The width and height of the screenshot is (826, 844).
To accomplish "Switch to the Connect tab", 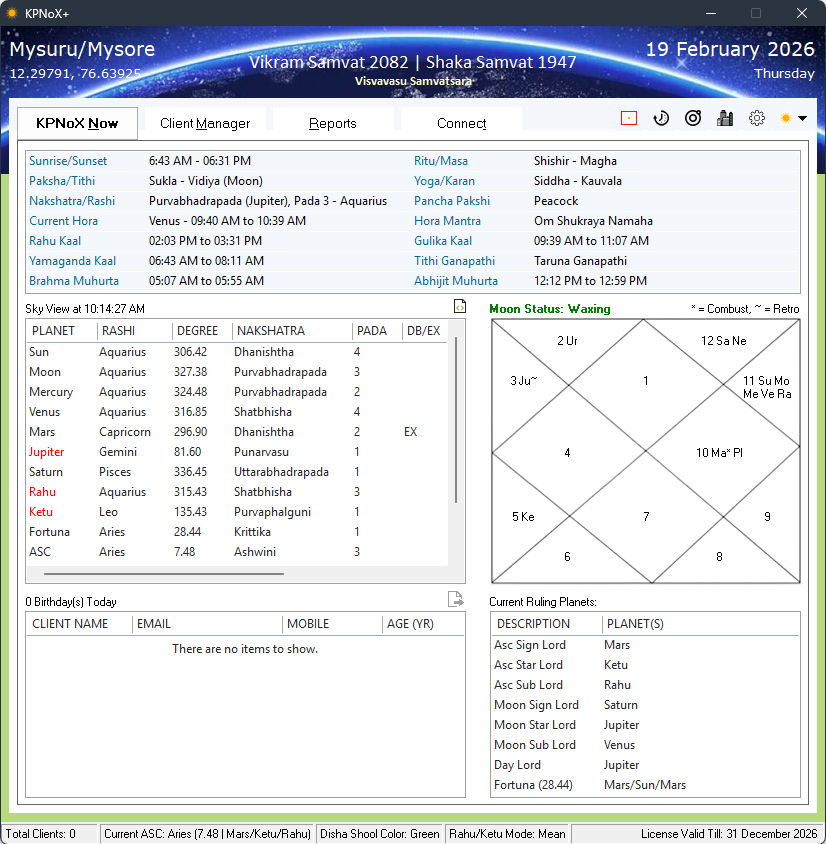I will point(461,123).
